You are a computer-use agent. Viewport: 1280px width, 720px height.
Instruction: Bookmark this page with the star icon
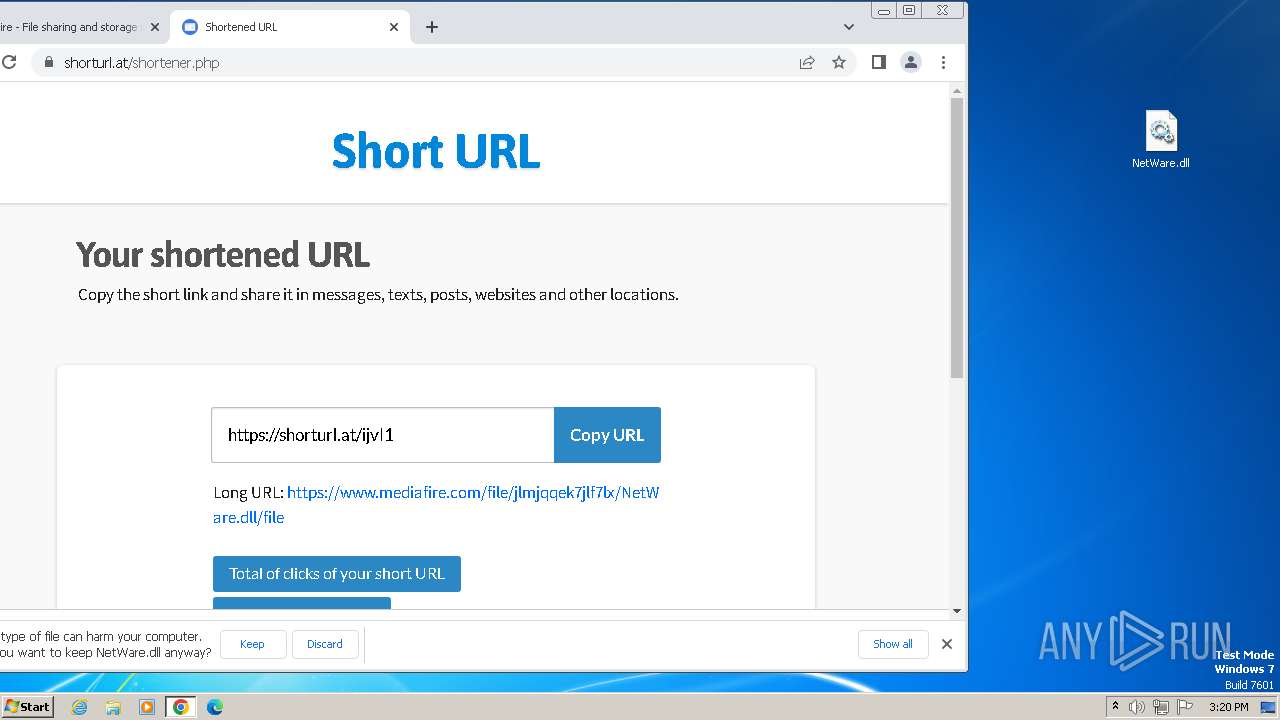click(x=839, y=62)
